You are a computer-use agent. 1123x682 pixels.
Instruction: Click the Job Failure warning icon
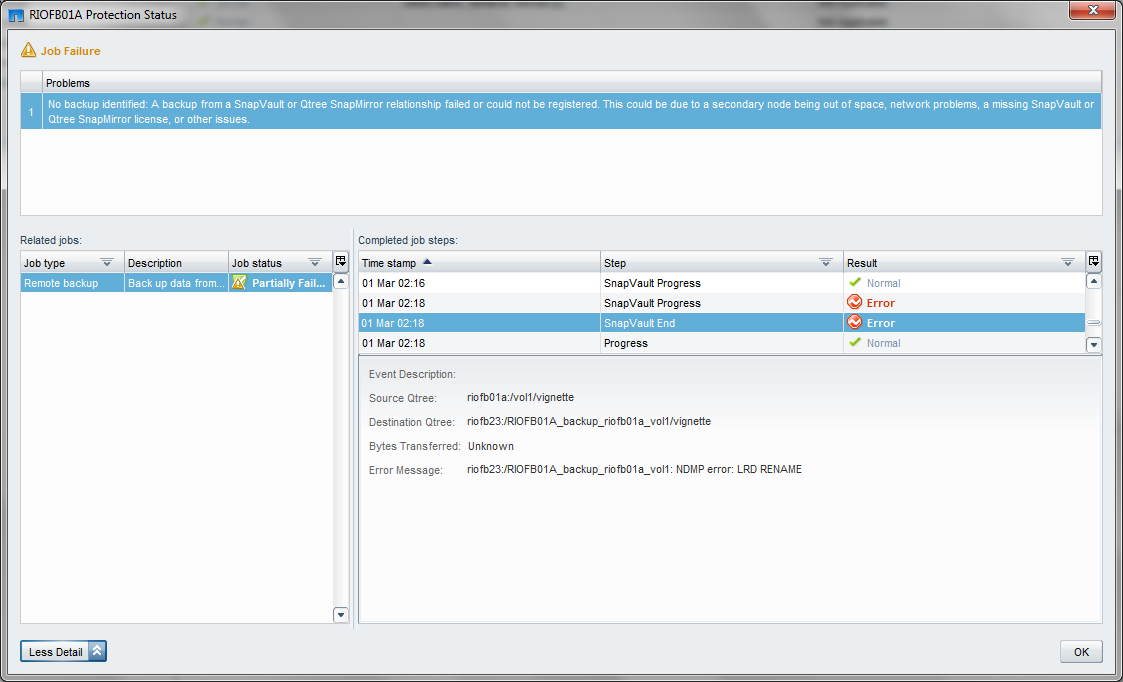point(28,50)
